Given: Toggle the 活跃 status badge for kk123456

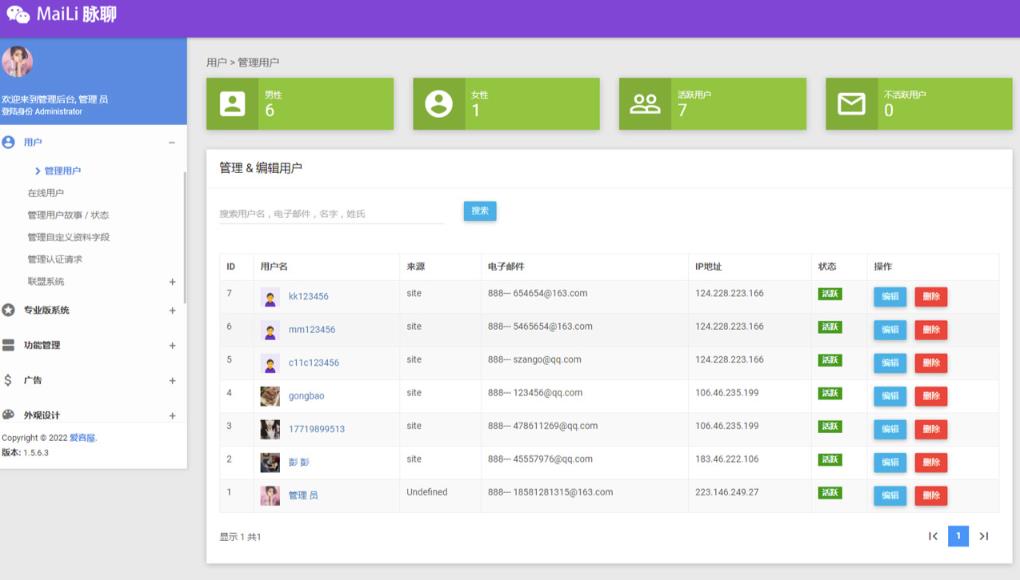Looking at the screenshot, I should (x=828, y=295).
